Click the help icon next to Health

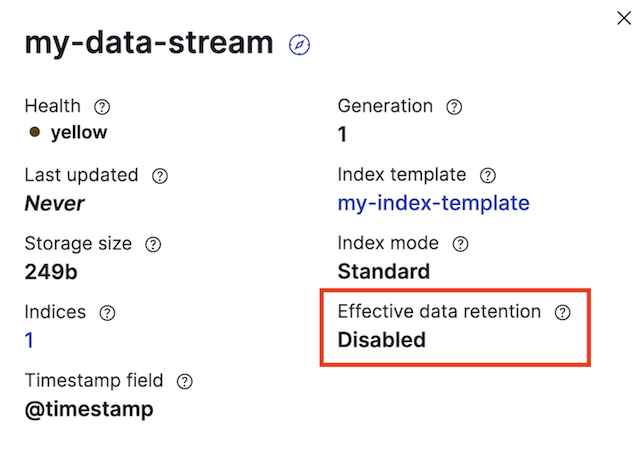[x=102, y=106]
